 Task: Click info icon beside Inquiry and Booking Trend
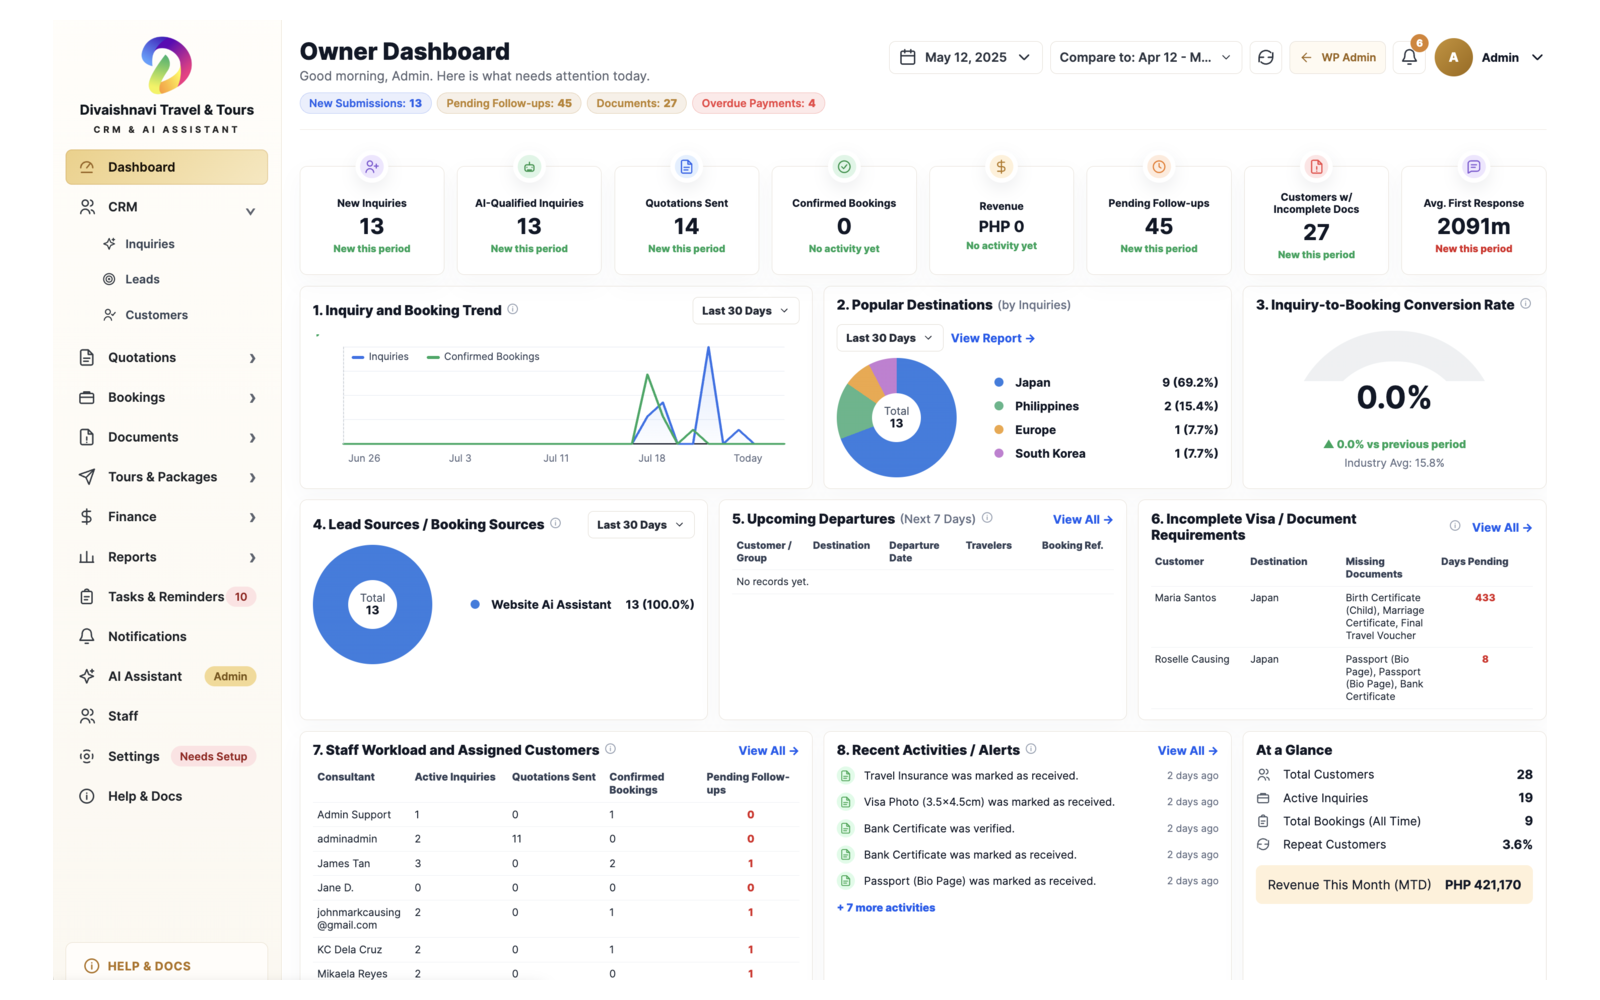(513, 310)
